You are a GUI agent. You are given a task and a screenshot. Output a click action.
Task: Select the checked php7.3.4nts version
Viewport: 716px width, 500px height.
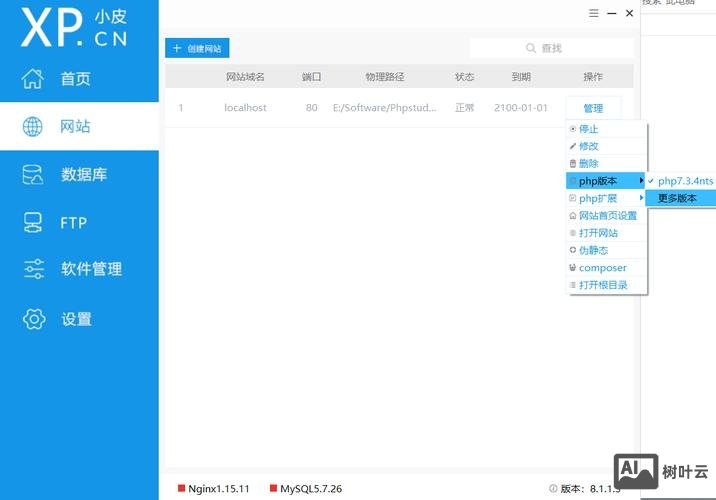coord(681,181)
